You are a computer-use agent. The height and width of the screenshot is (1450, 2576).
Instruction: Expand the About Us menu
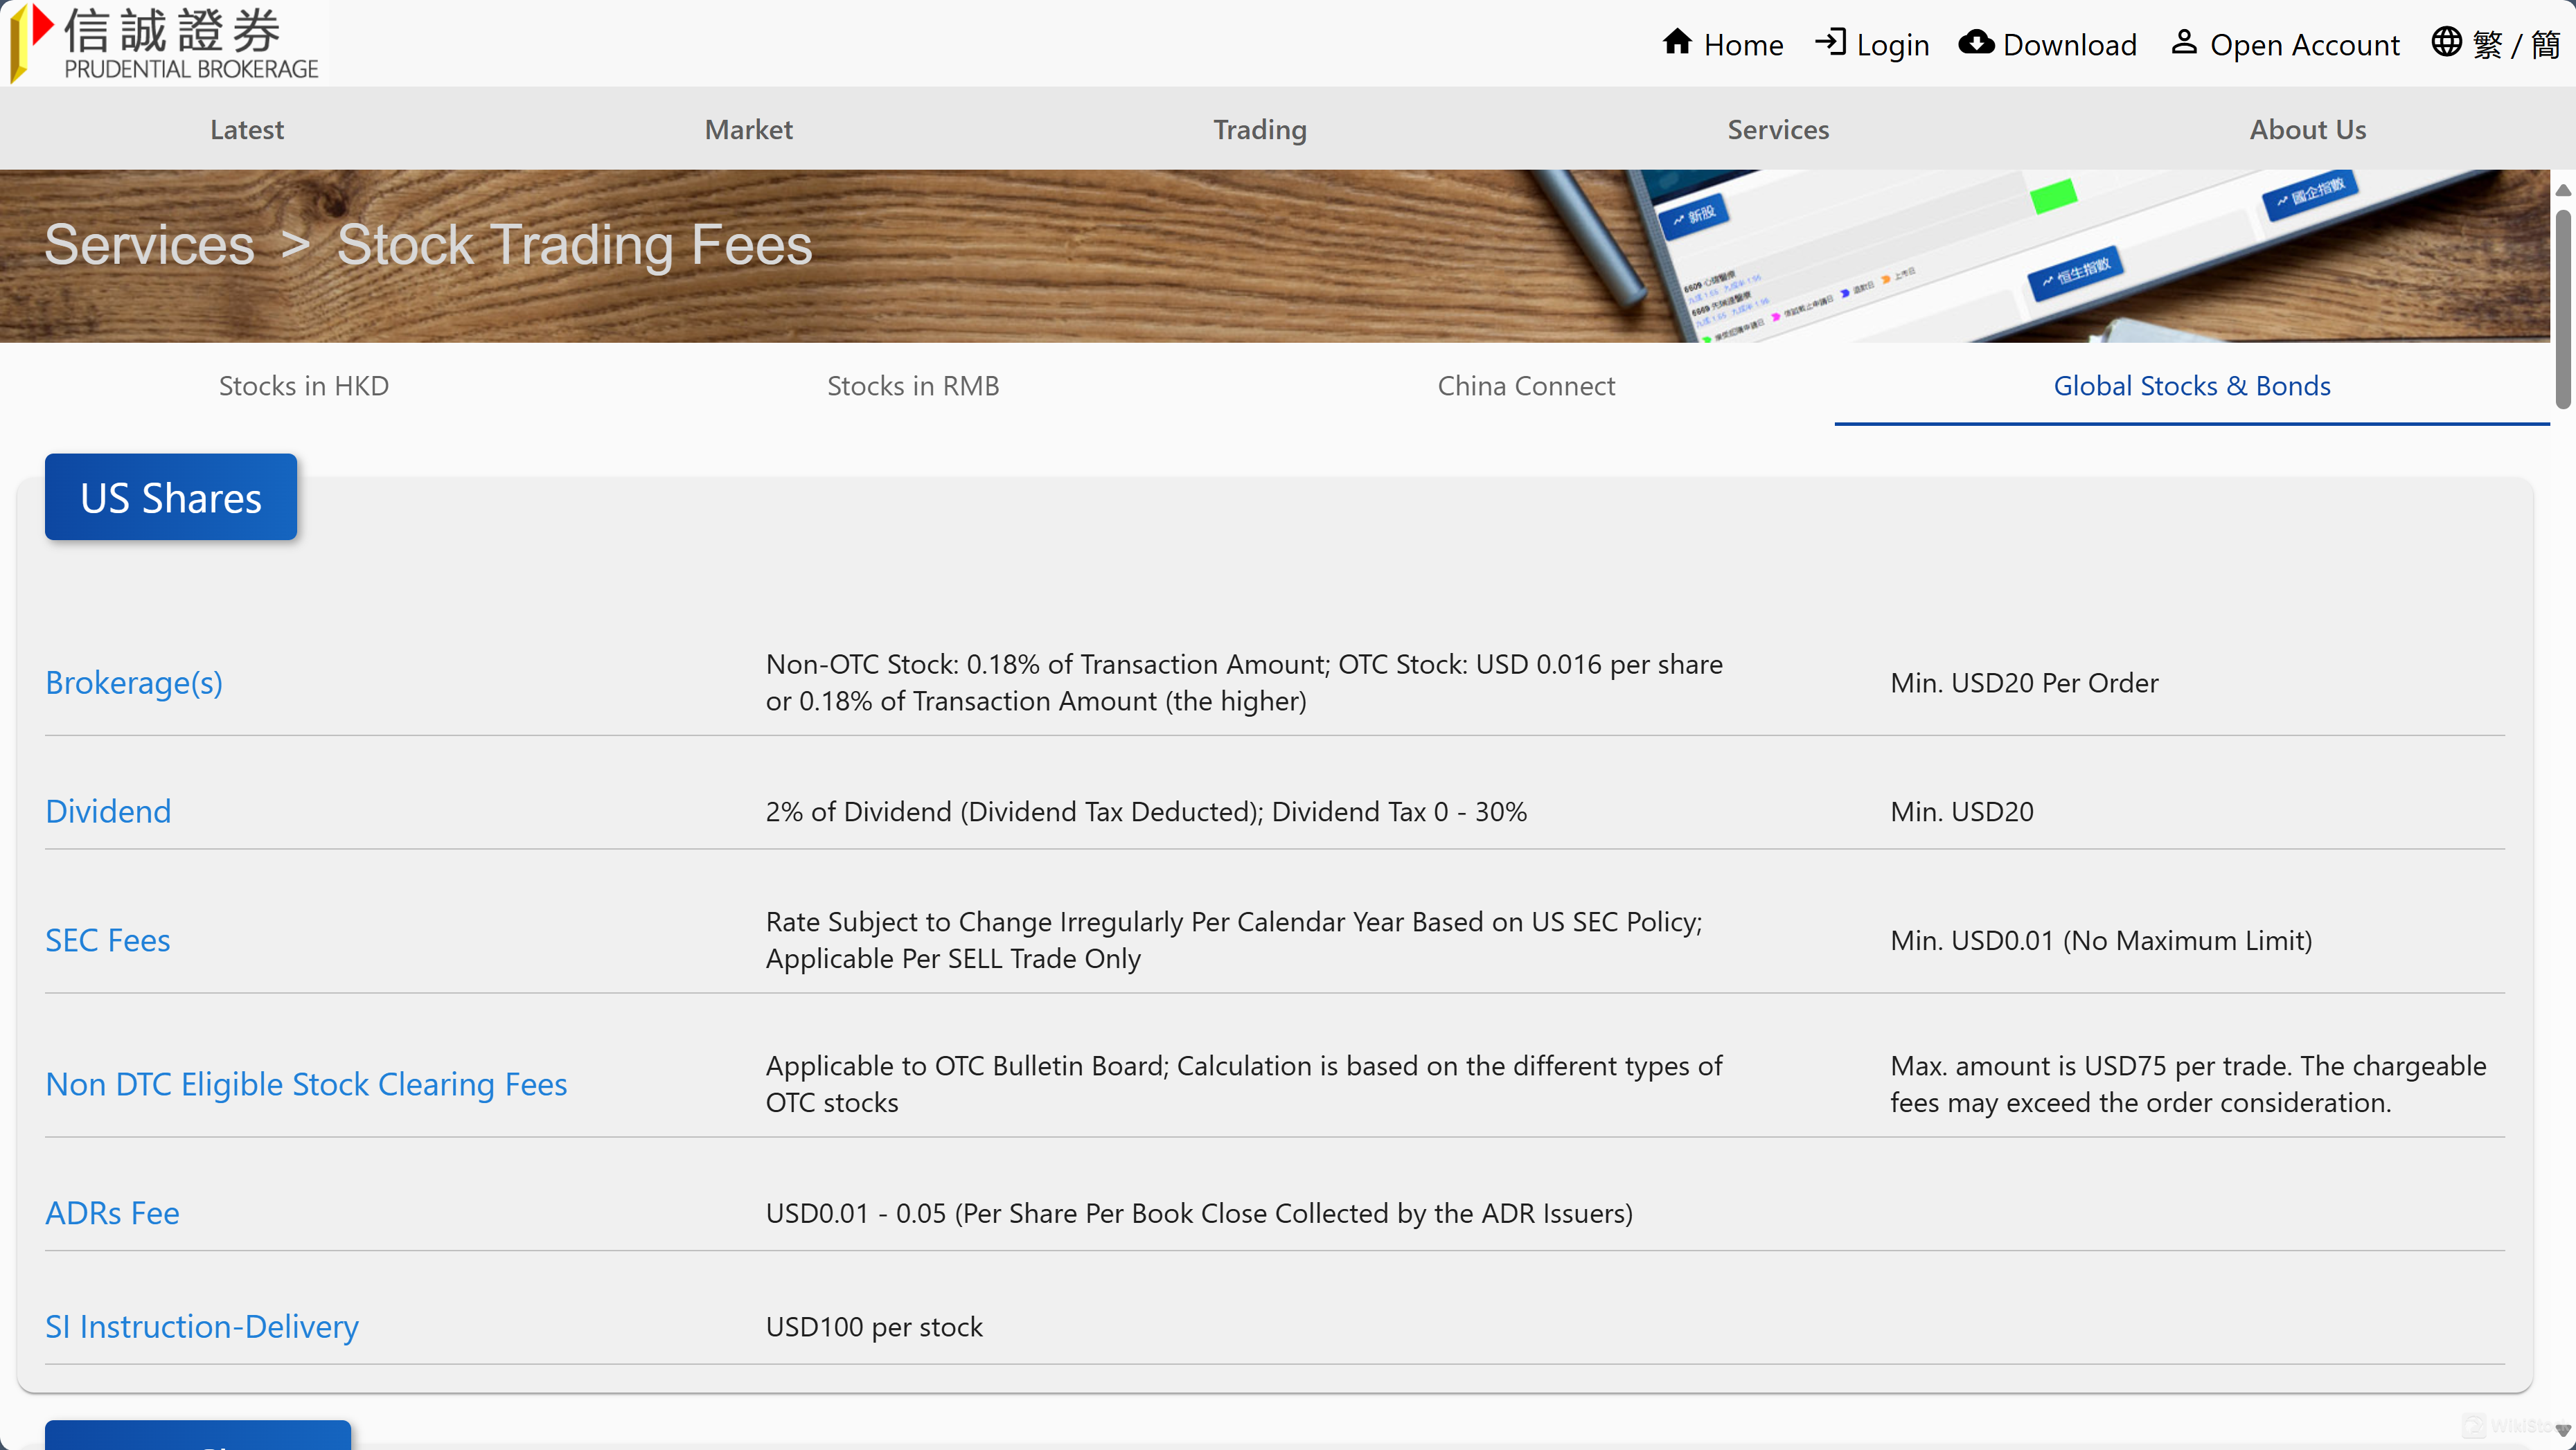(2307, 129)
